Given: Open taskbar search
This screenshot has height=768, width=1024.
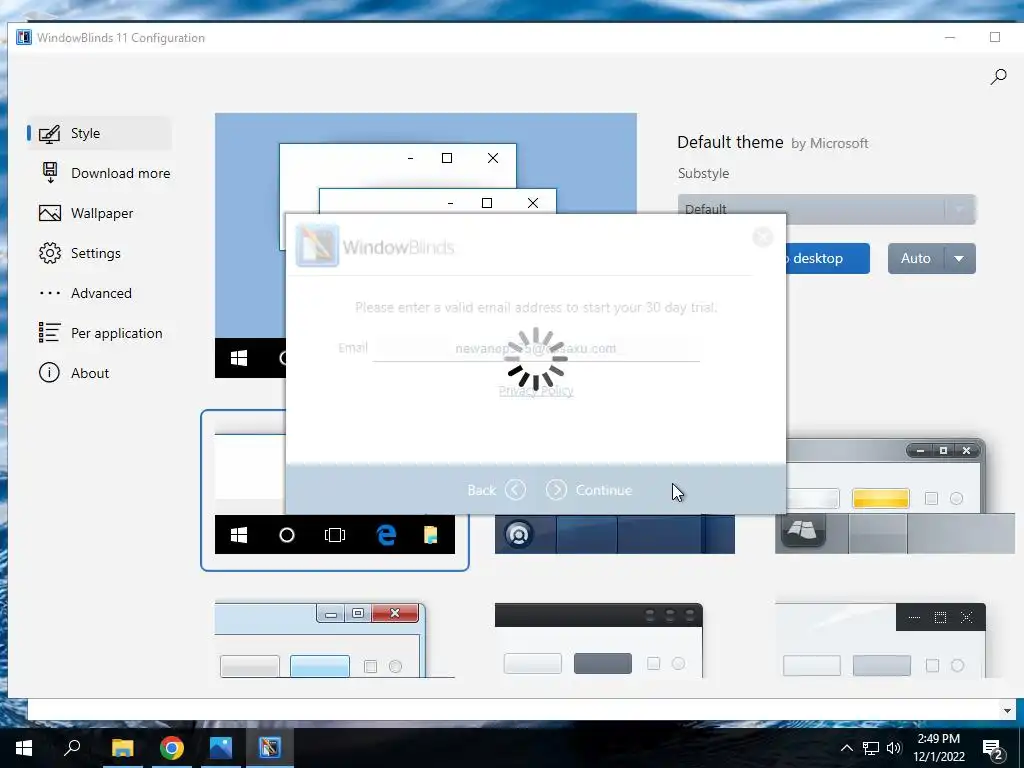Looking at the screenshot, I should pyautogui.click(x=72, y=748).
